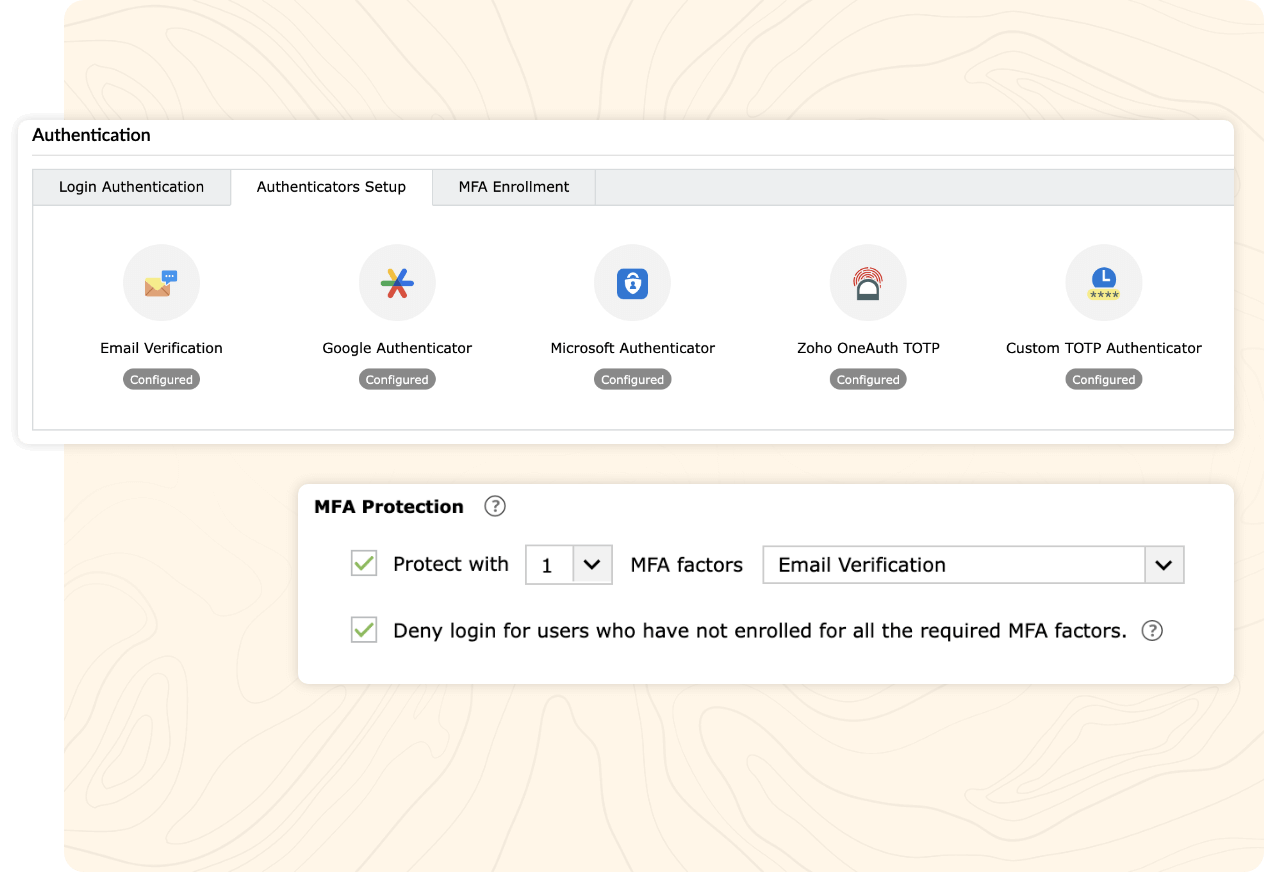Open the MFA Enrollment tab
This screenshot has height=872, width=1264.
[513, 187]
